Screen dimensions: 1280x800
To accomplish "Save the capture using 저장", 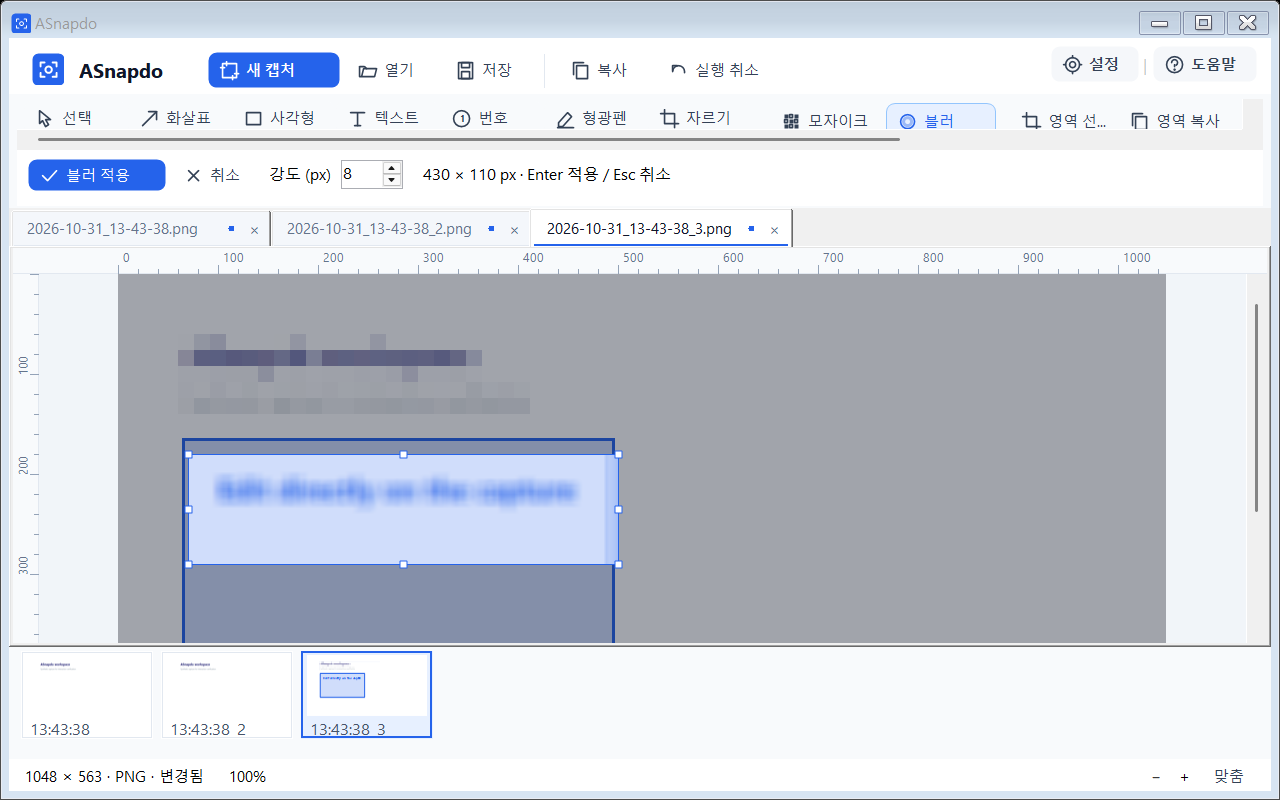I will [x=484, y=70].
